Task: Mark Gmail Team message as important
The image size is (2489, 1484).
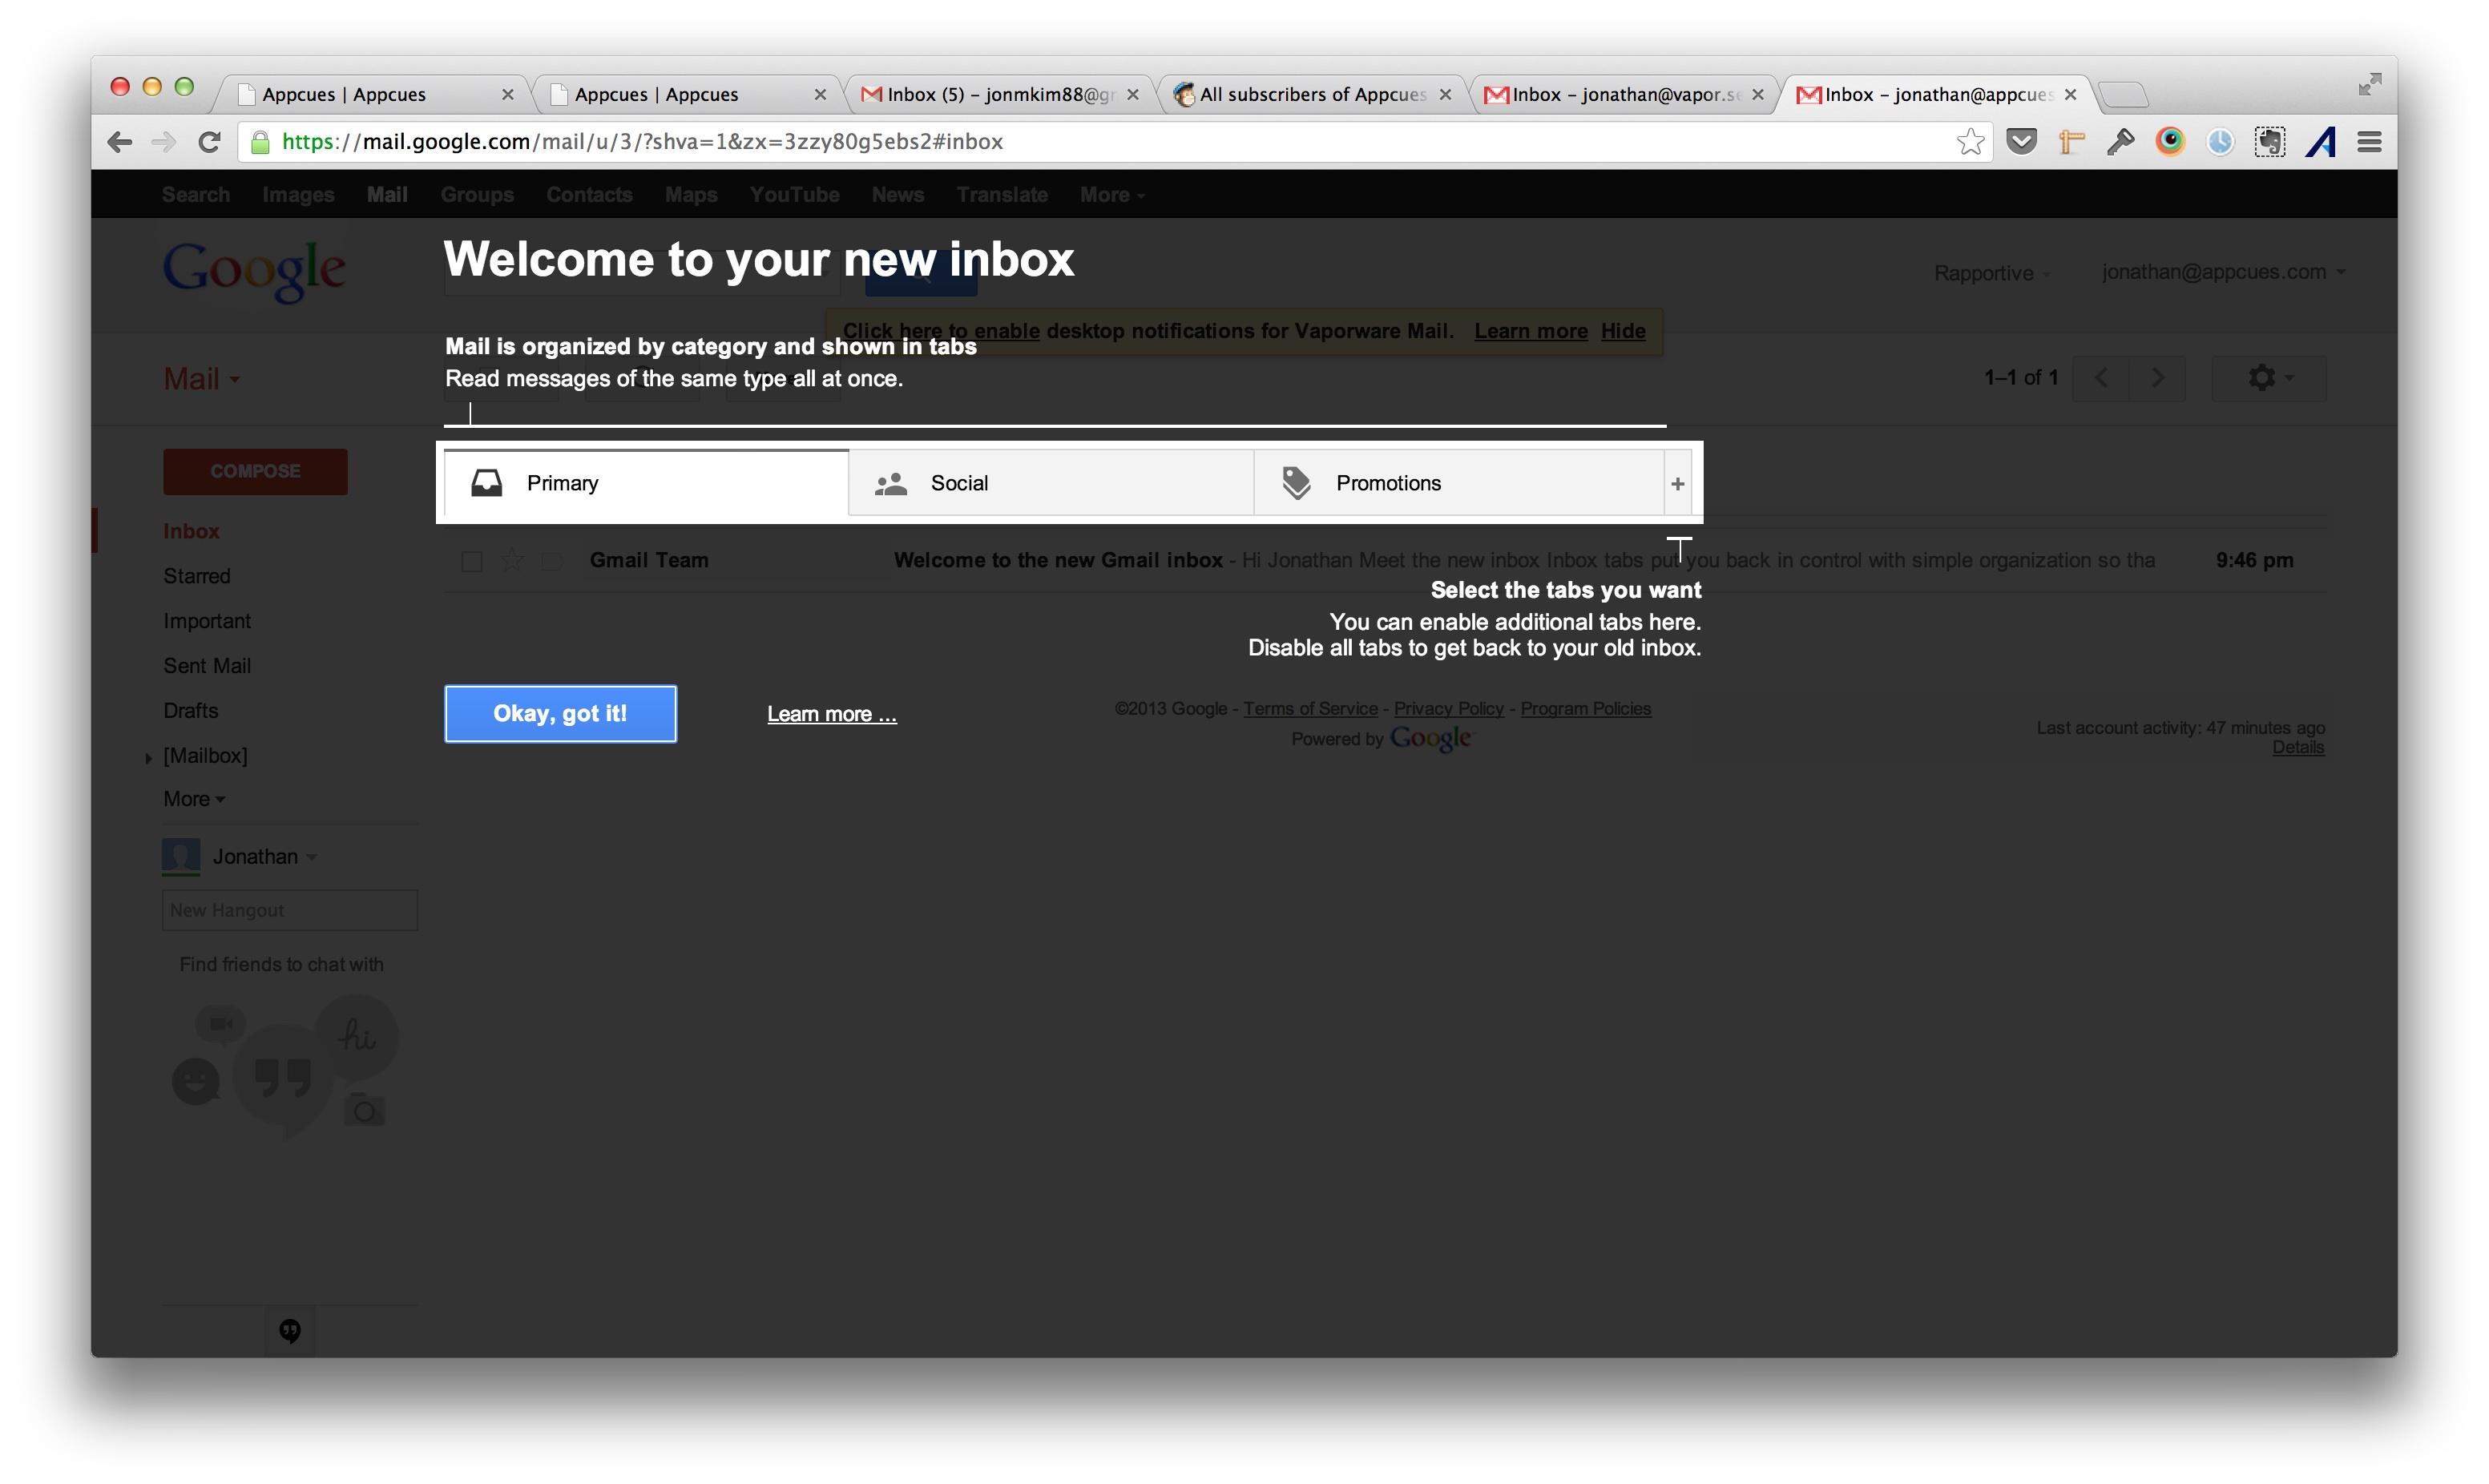Action: (x=551, y=561)
